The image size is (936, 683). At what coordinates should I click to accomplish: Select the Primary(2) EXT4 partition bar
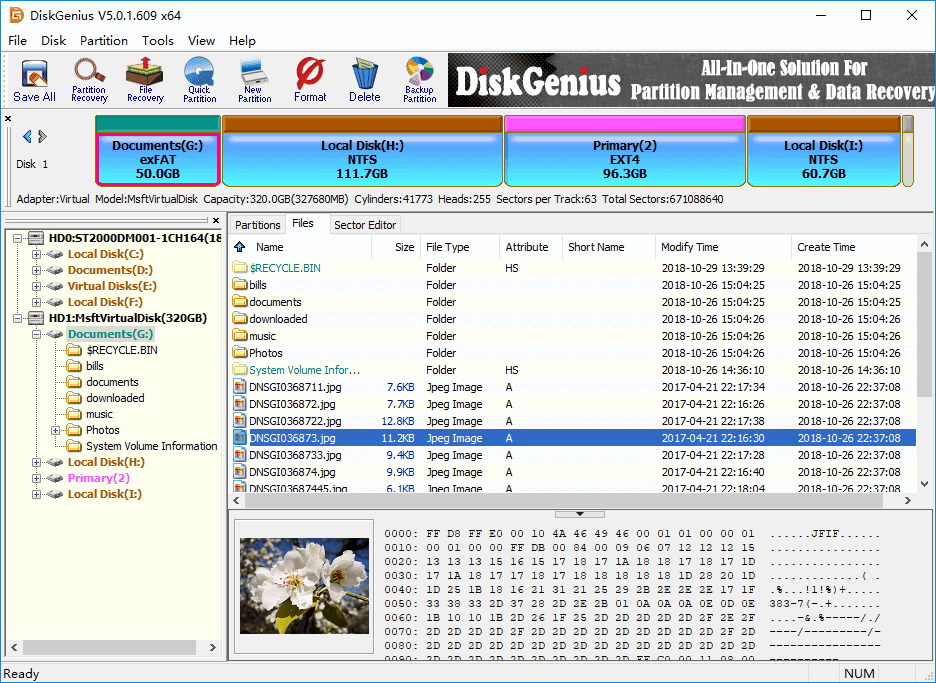coord(624,158)
